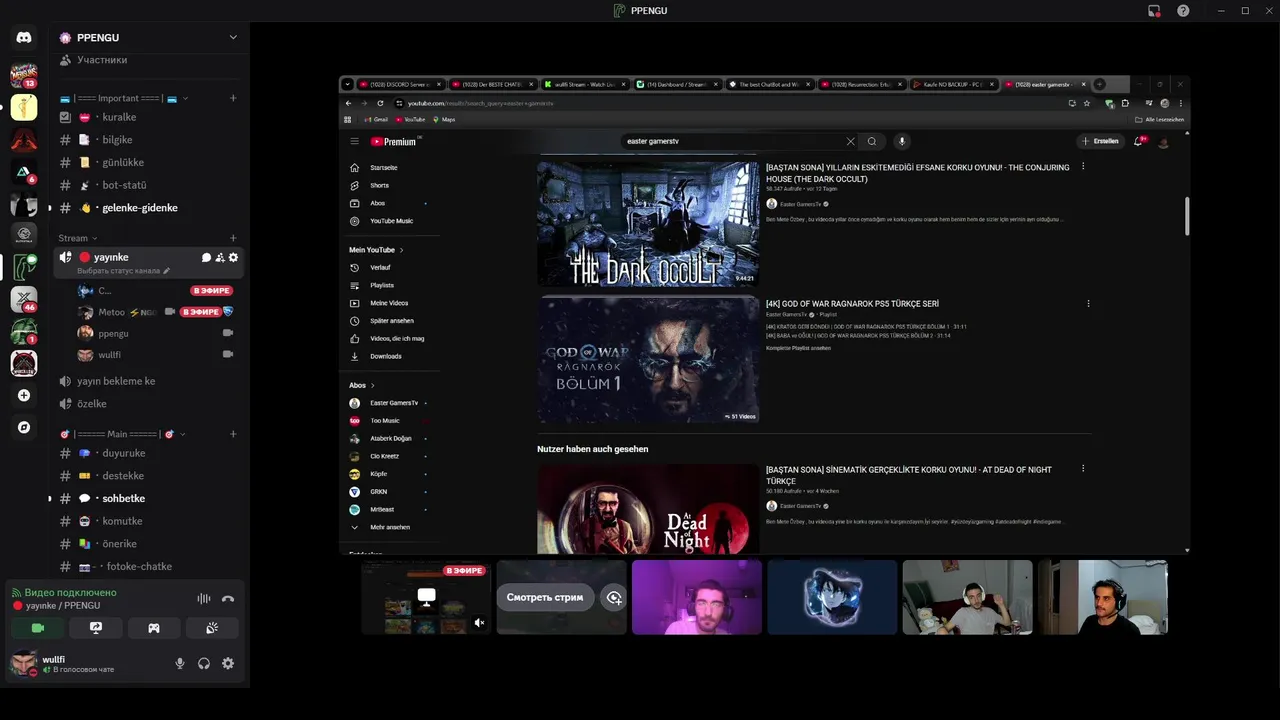
Task: Open yayınke channel settings gear
Action: click(x=233, y=258)
